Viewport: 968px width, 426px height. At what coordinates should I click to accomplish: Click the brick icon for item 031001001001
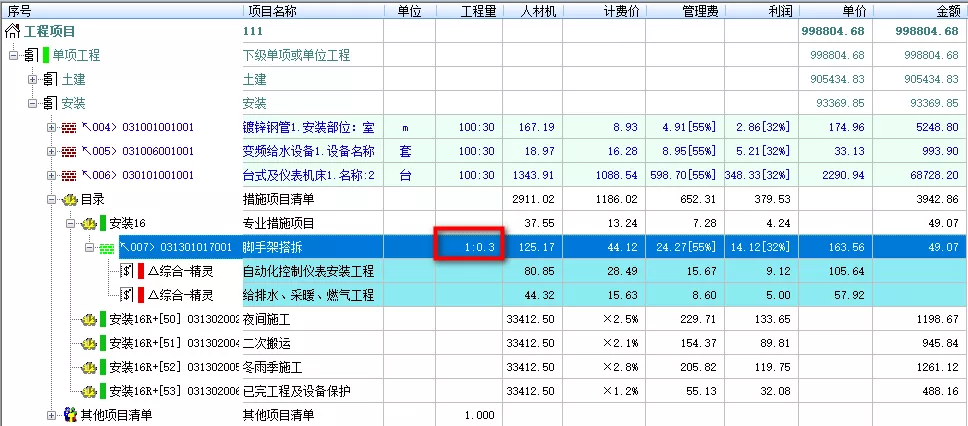pyautogui.click(x=69, y=128)
